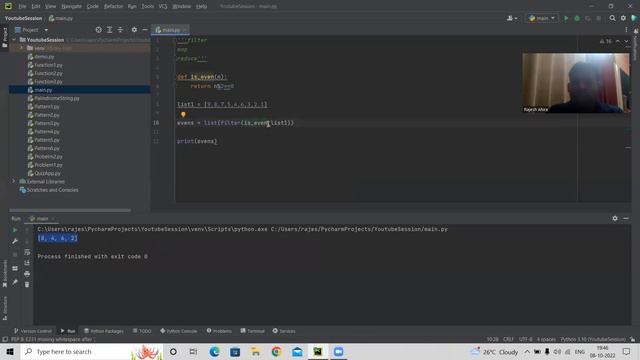Image resolution: width=640 pixels, height=360 pixels.
Task: Open the Python Packages tool window
Action: tap(104, 331)
